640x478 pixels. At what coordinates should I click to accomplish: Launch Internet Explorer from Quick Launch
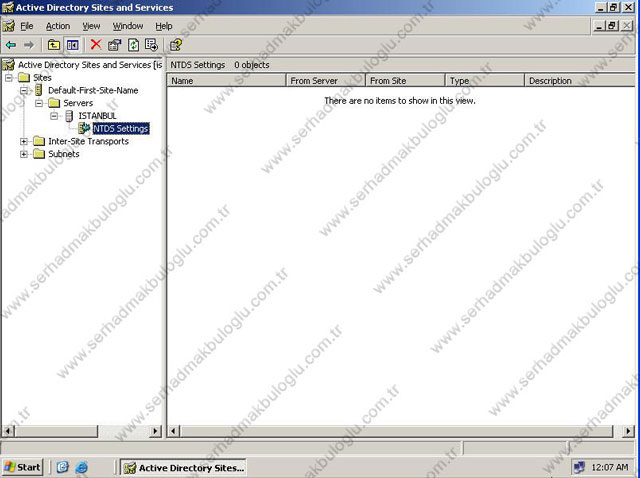tap(82, 467)
